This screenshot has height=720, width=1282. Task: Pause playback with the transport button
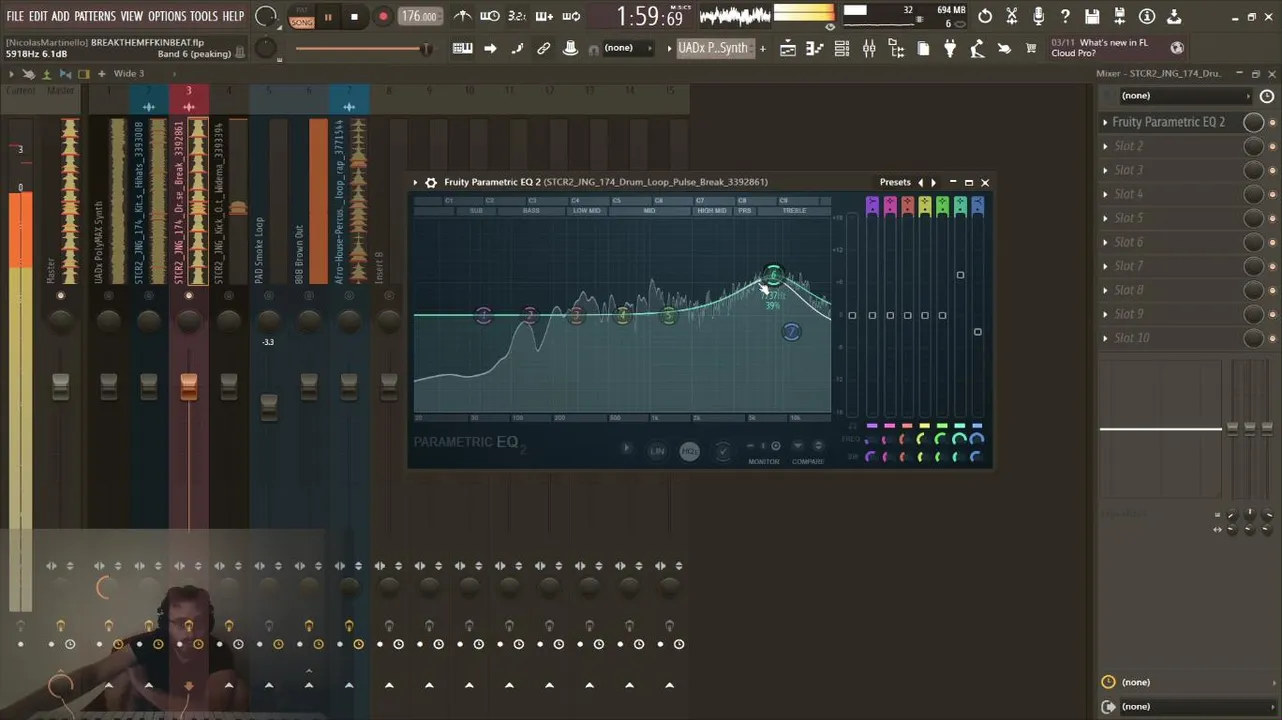tap(328, 17)
